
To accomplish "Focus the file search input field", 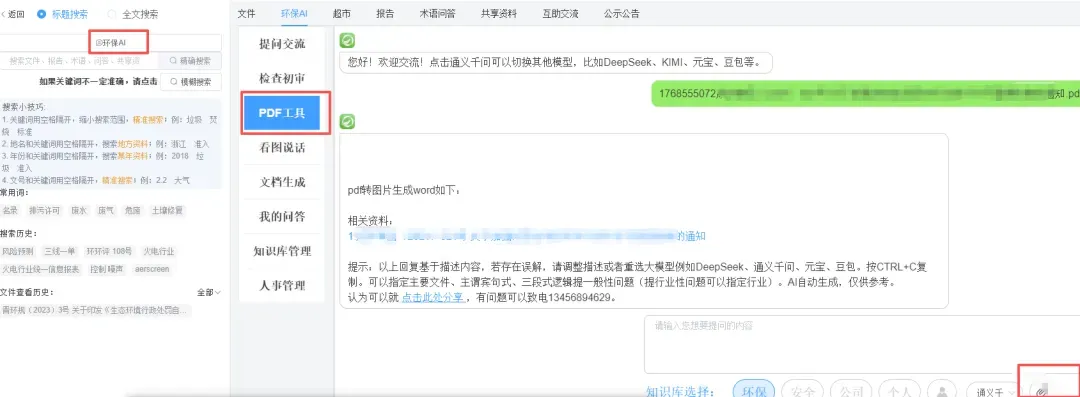I will click(79, 61).
